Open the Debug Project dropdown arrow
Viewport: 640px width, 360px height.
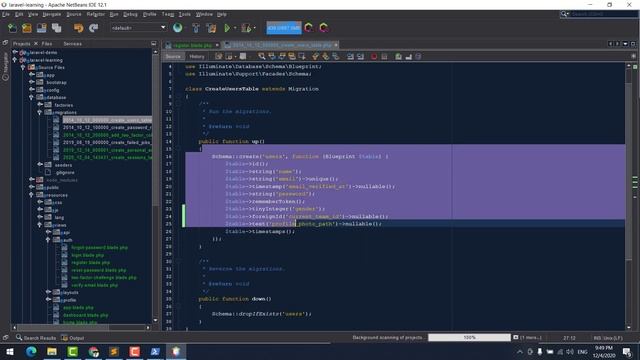pos(254,28)
